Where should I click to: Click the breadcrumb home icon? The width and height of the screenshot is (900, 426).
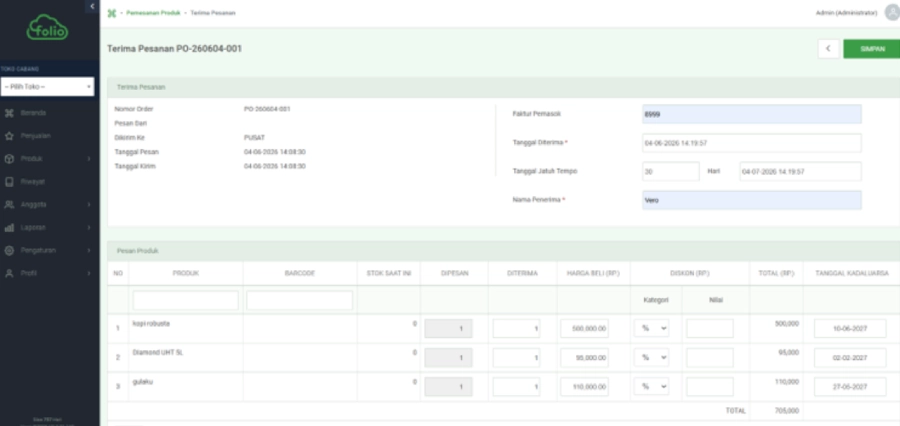point(112,13)
